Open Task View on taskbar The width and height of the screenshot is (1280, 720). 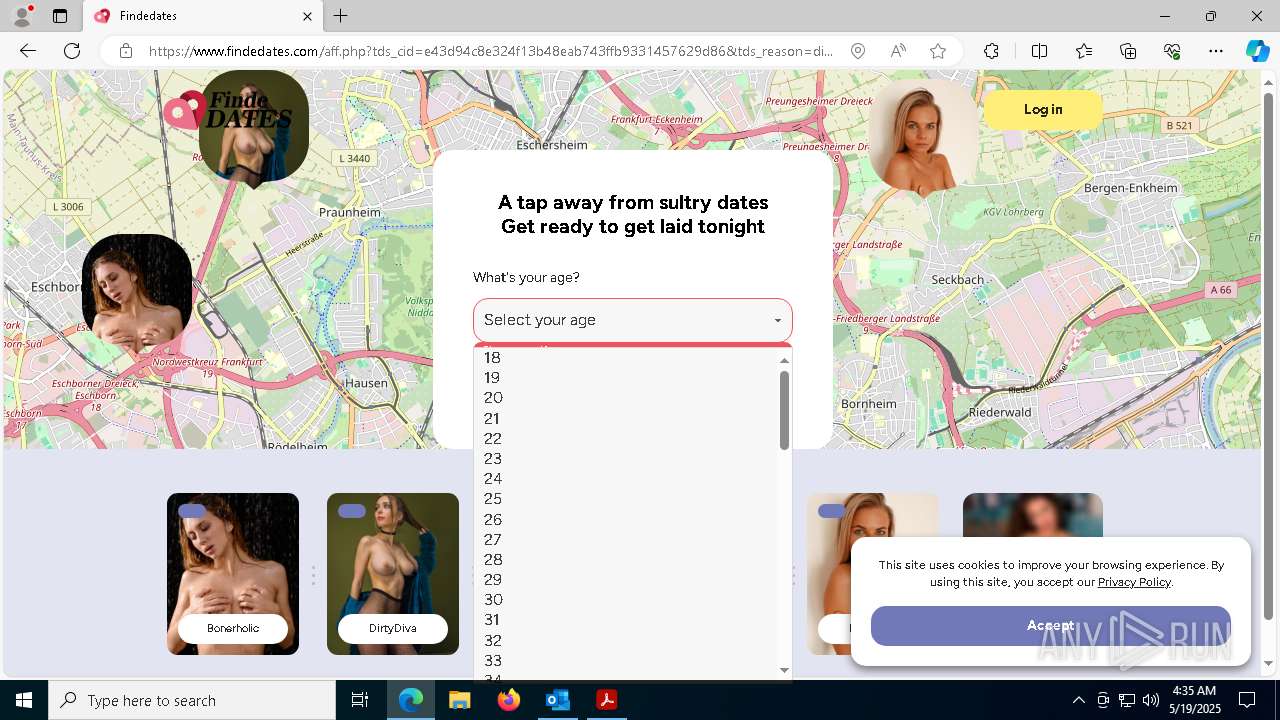click(x=360, y=700)
